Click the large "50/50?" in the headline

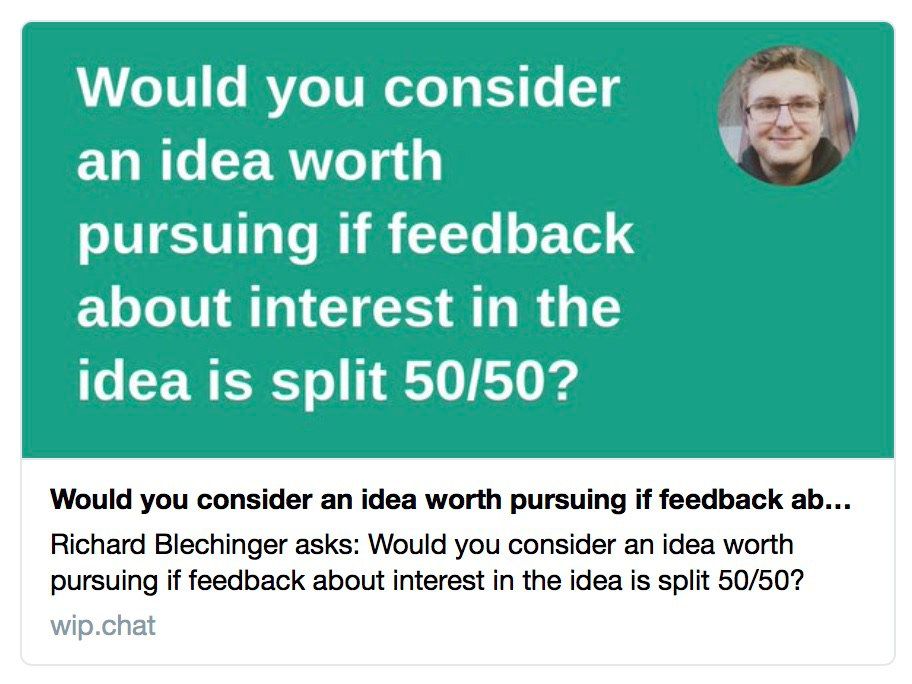[492, 382]
